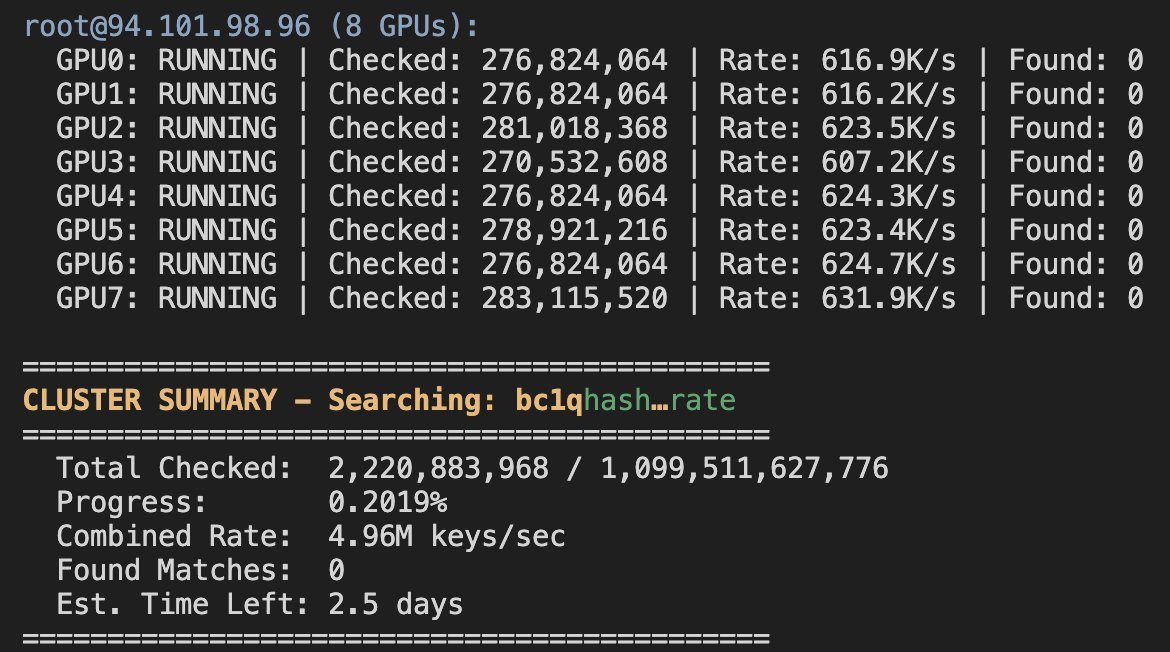Click the CLUSTER SUMMARY heading
This screenshot has width=1170, height=652.
tap(150, 401)
